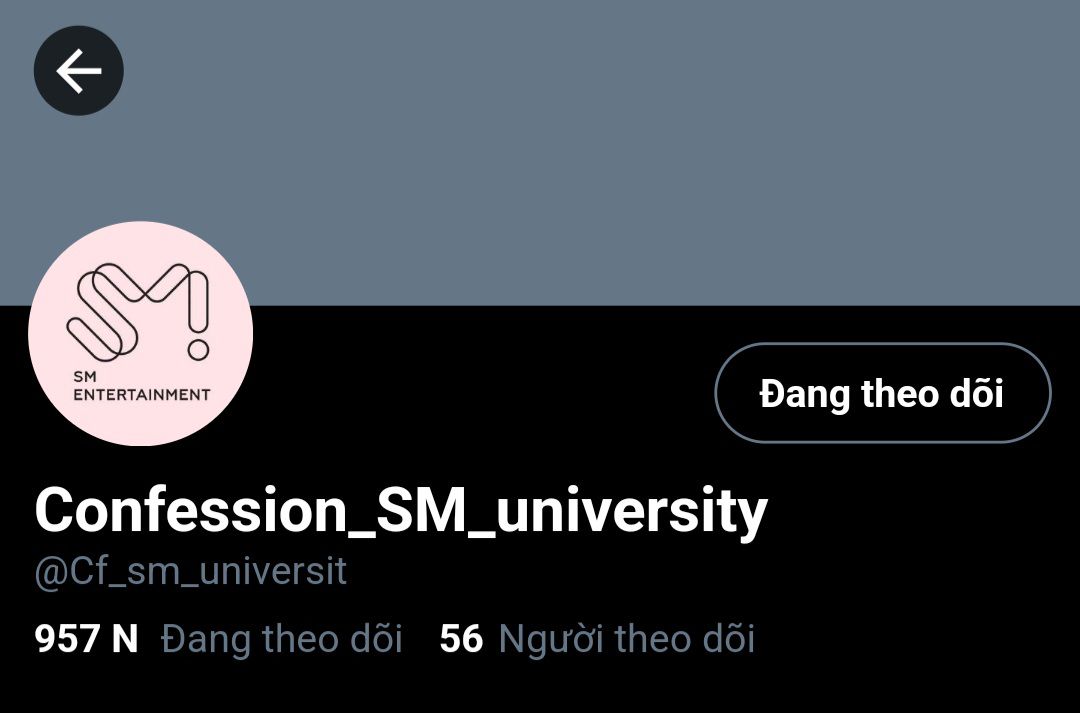Tap the number 957 in following stats
1080x713 pixels.
(67, 639)
